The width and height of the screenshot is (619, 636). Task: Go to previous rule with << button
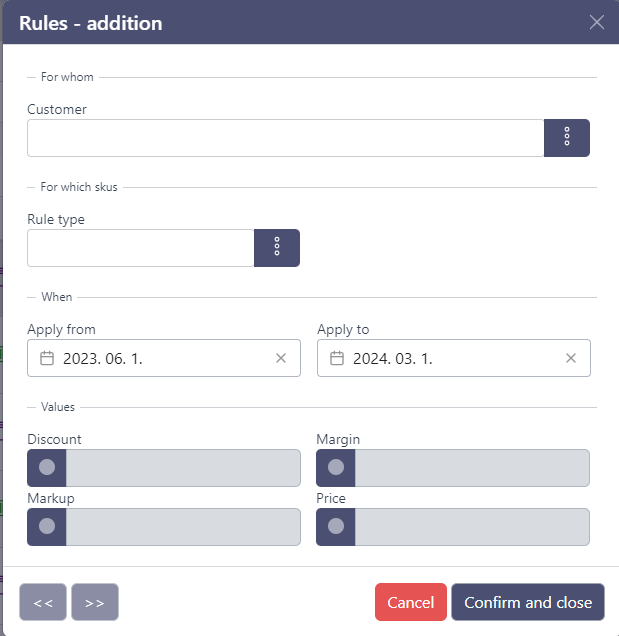pyautogui.click(x=43, y=603)
